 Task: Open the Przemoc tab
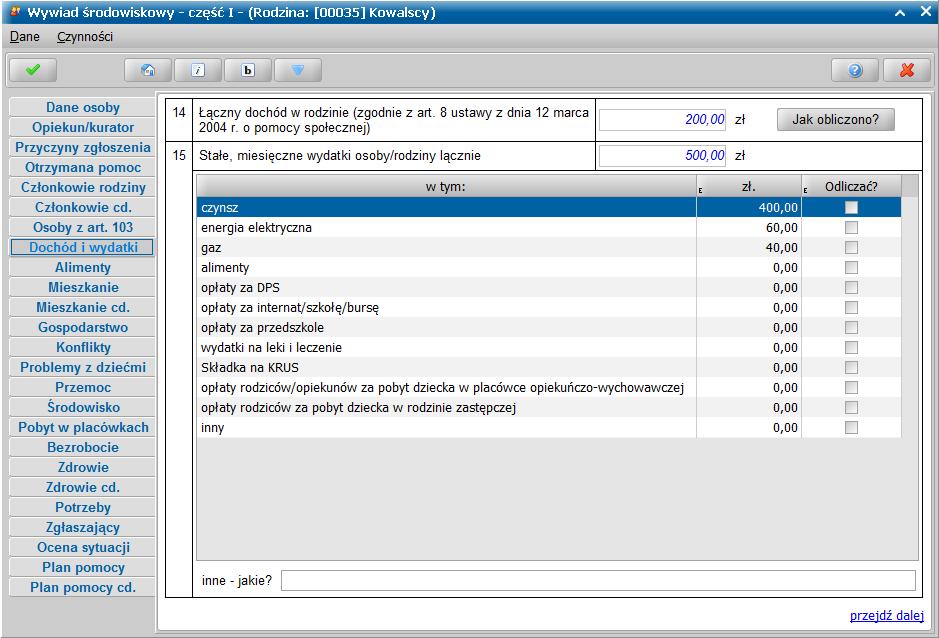83,387
